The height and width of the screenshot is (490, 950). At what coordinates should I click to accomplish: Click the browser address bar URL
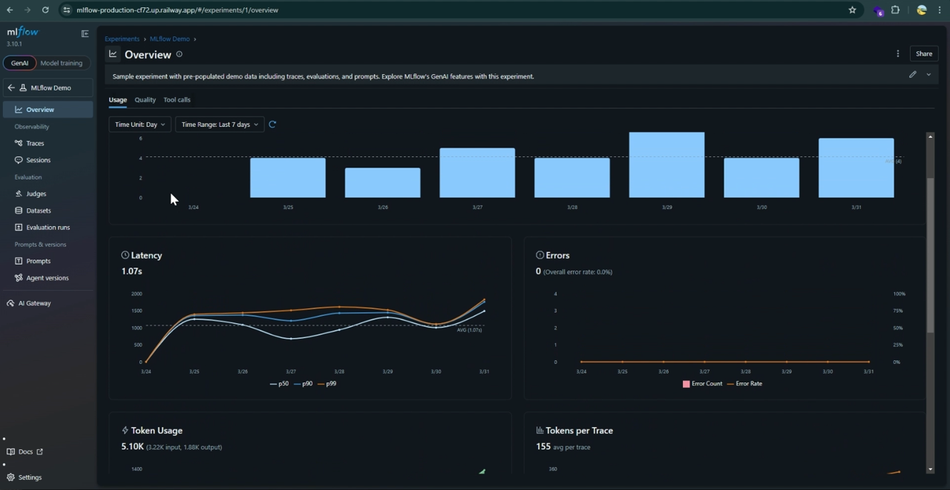(x=178, y=10)
